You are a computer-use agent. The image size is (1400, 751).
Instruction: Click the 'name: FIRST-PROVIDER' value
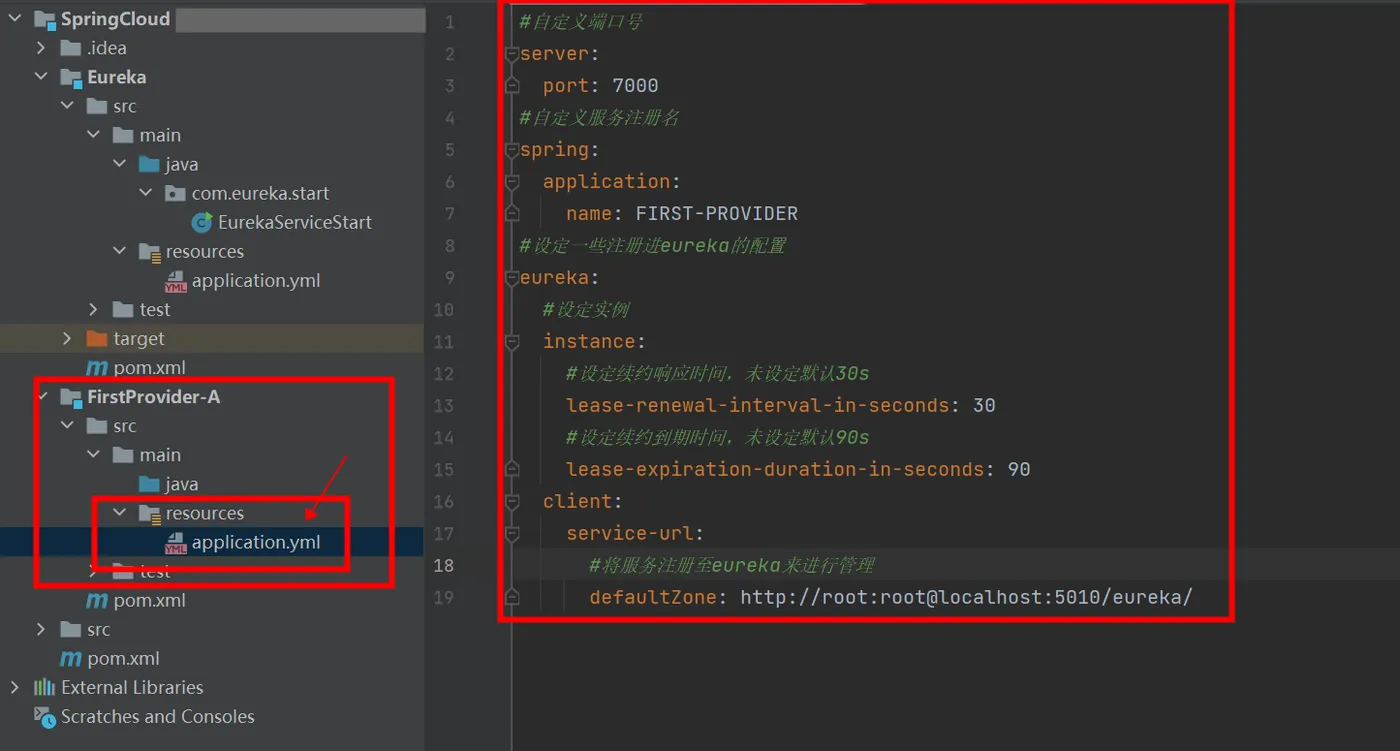[716, 214]
